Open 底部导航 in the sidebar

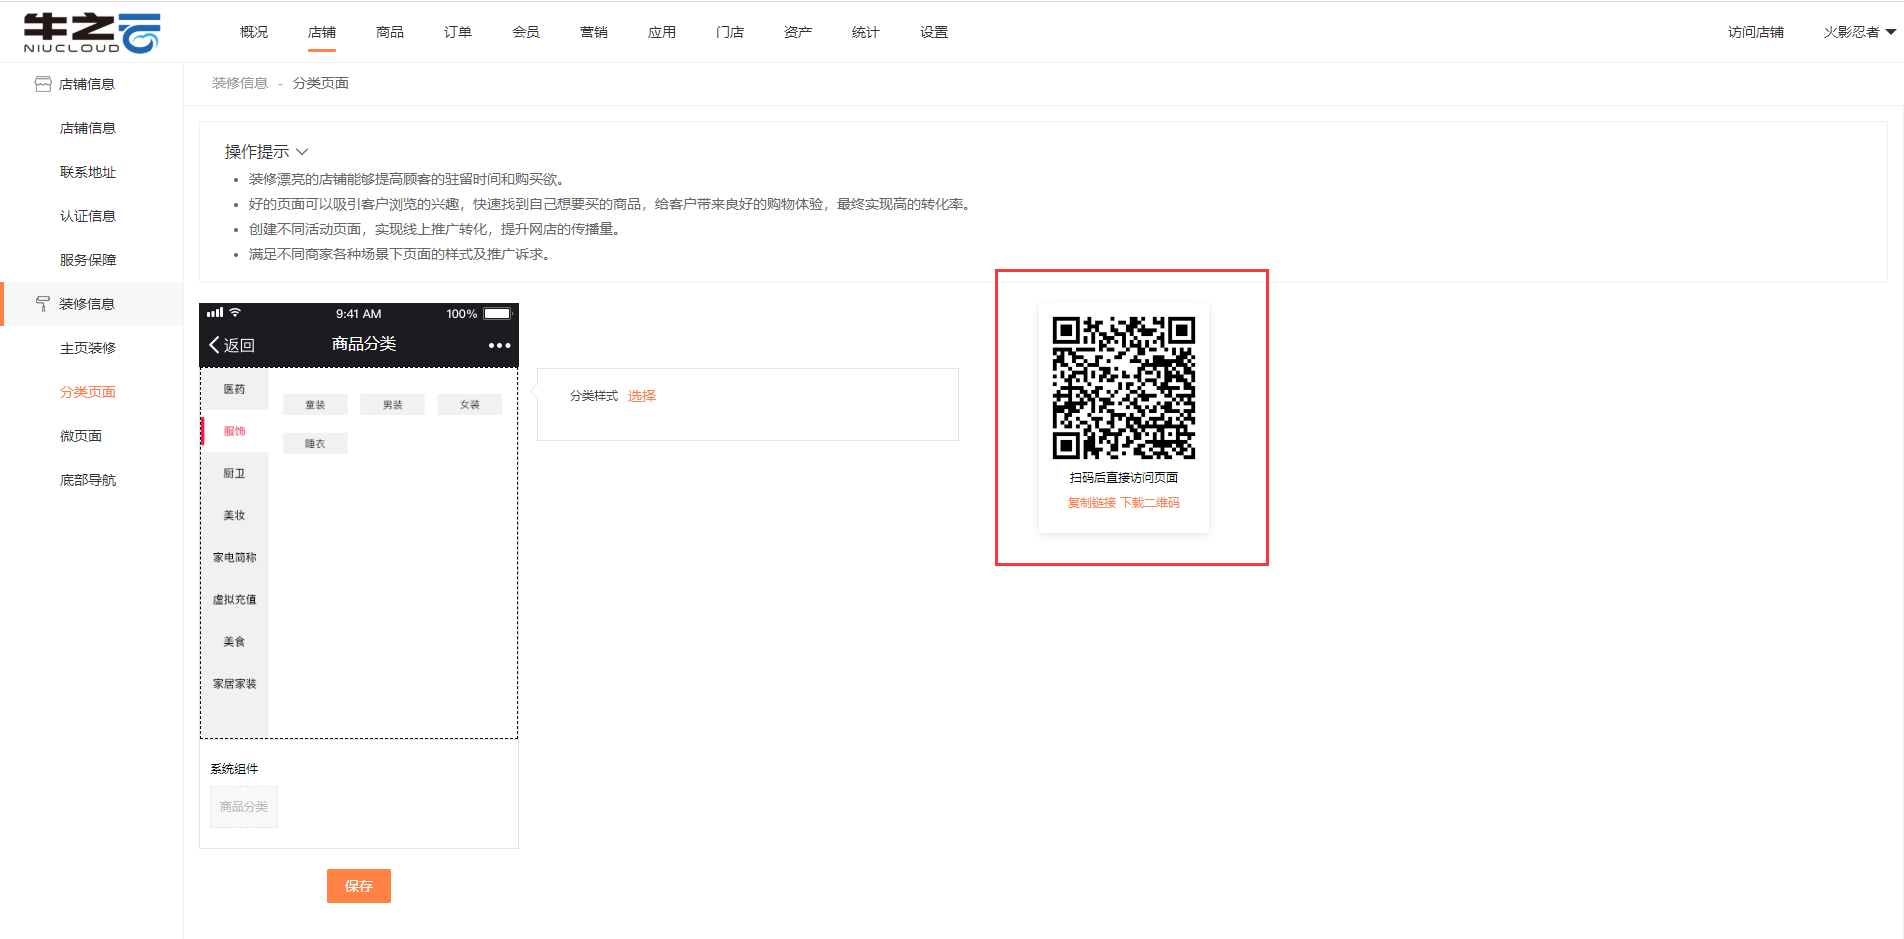coord(88,480)
